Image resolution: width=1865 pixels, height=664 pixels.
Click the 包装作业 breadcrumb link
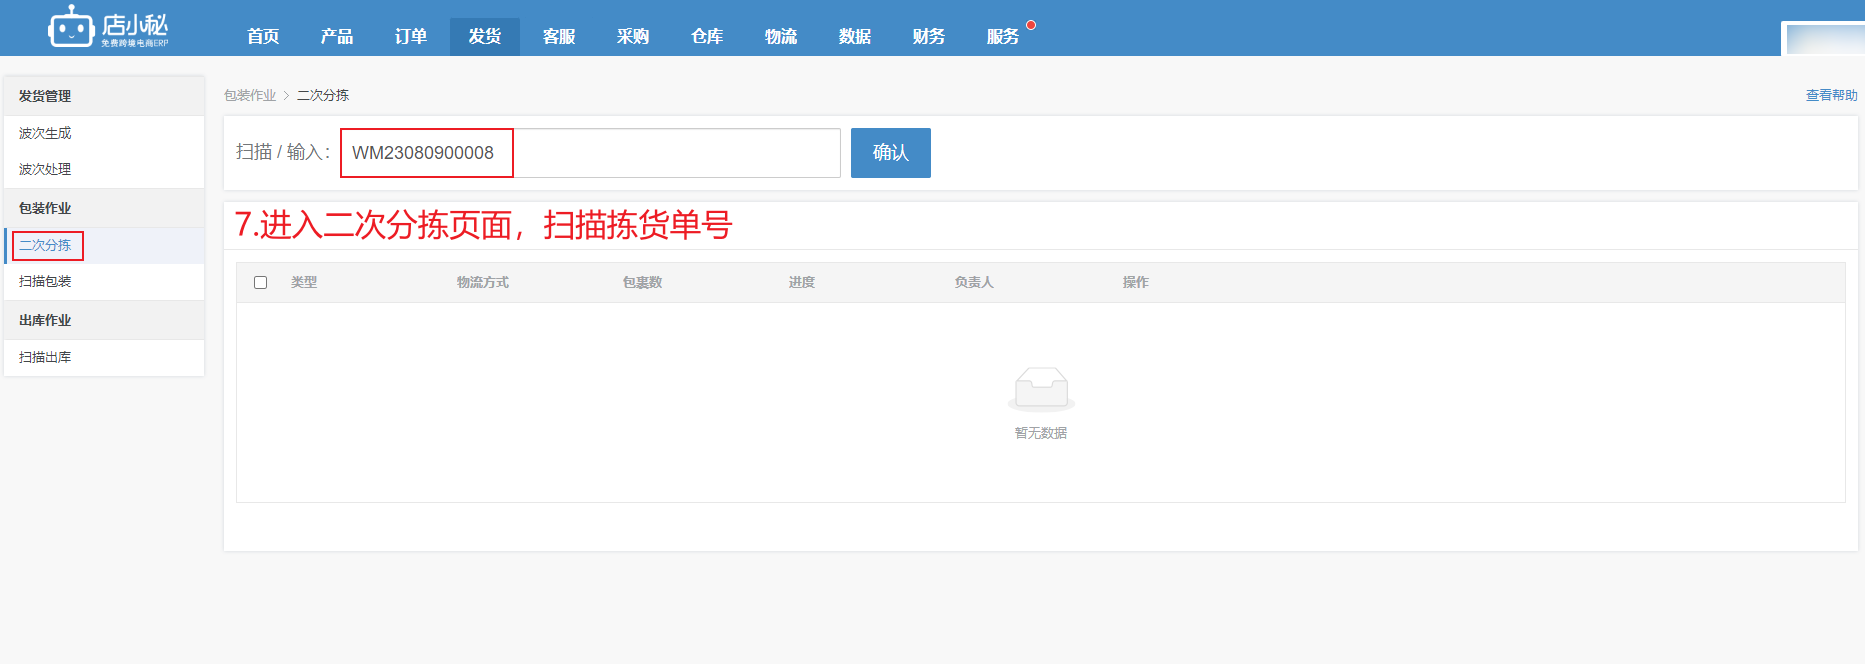(x=250, y=95)
